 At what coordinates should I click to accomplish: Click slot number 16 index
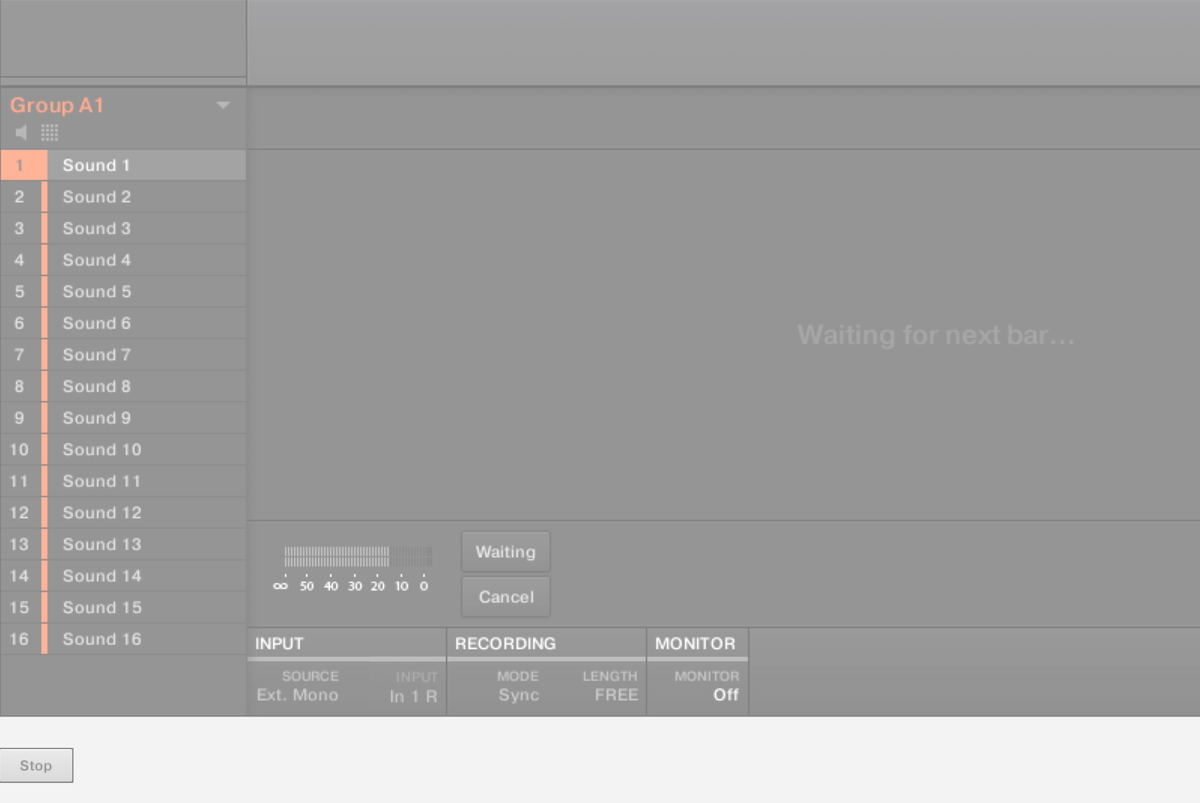[19, 639]
